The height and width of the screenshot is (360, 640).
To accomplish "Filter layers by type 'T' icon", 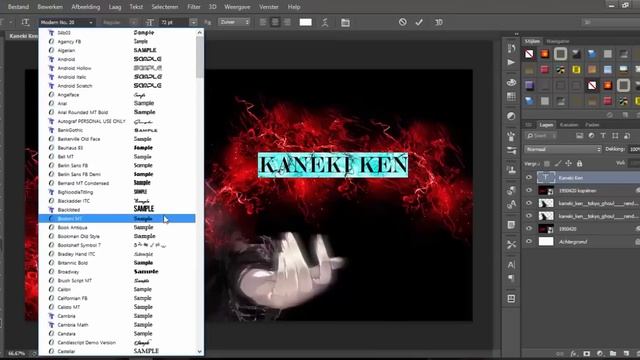I will point(603,136).
